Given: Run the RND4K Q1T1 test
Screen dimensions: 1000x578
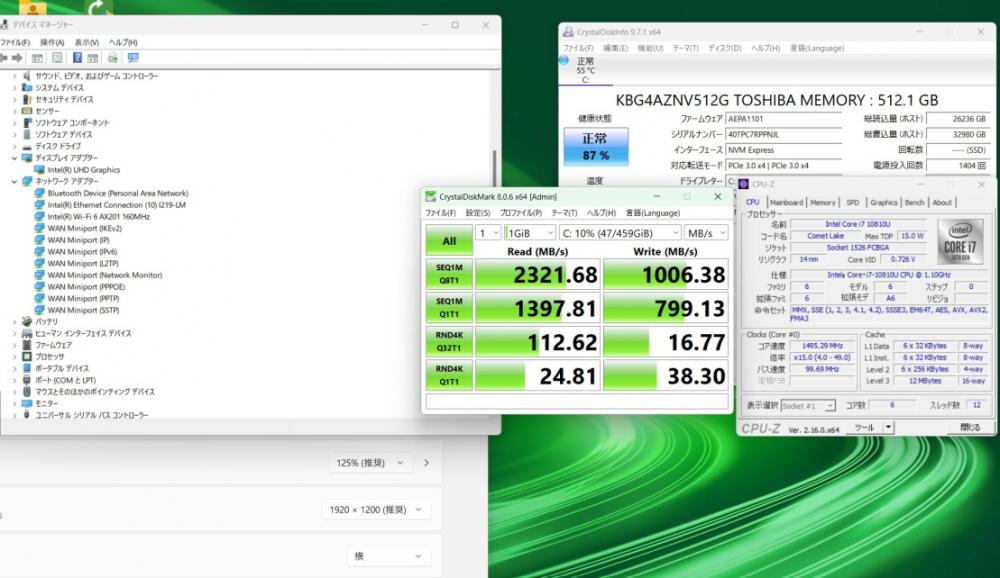Looking at the screenshot, I should pos(449,375).
